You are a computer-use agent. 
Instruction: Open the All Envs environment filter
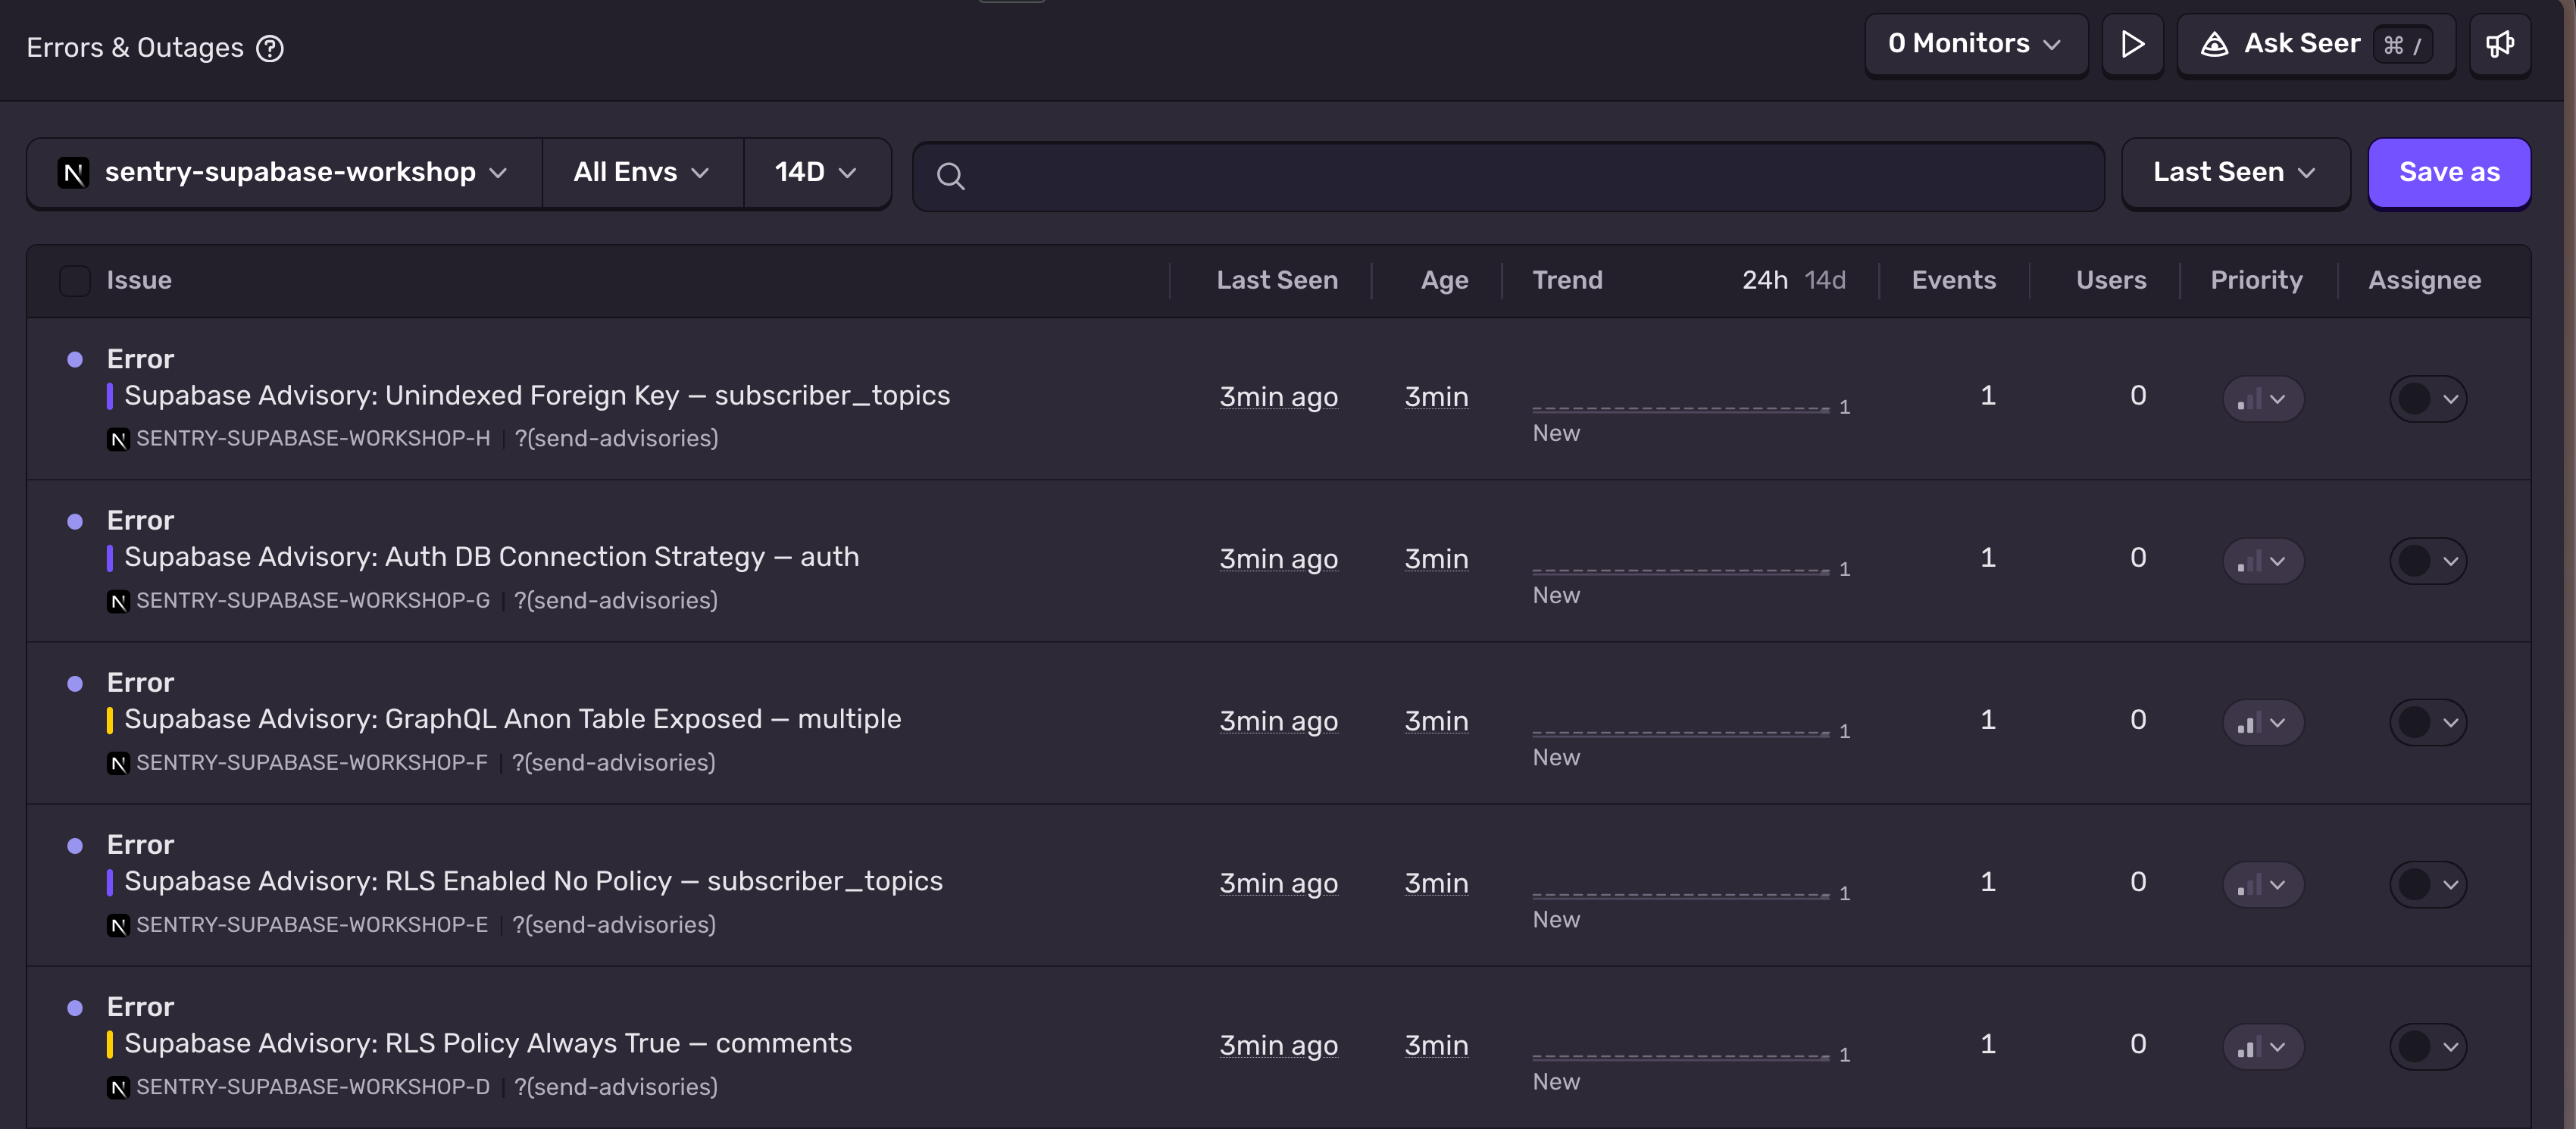click(x=642, y=173)
